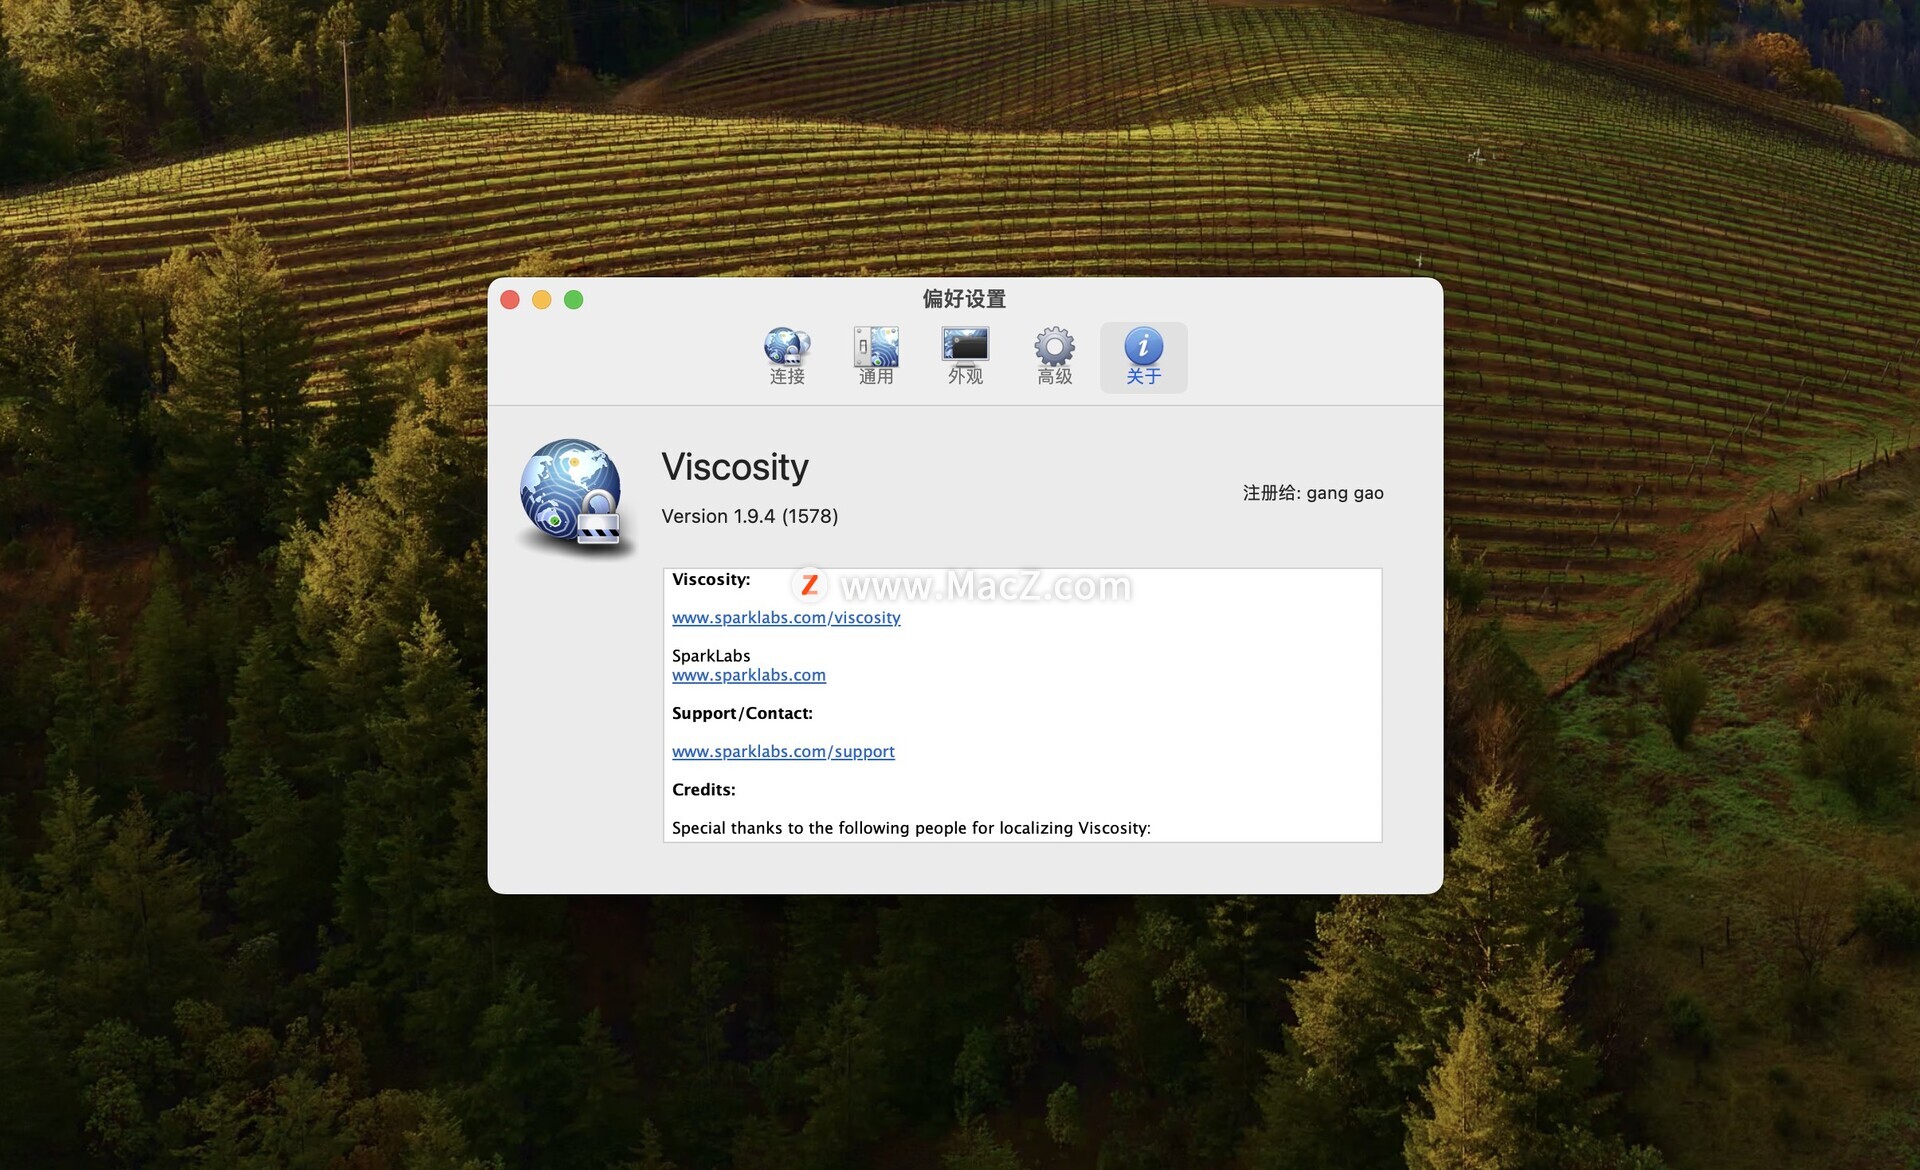
Task: Zoom the window with green button
Action: tap(574, 300)
